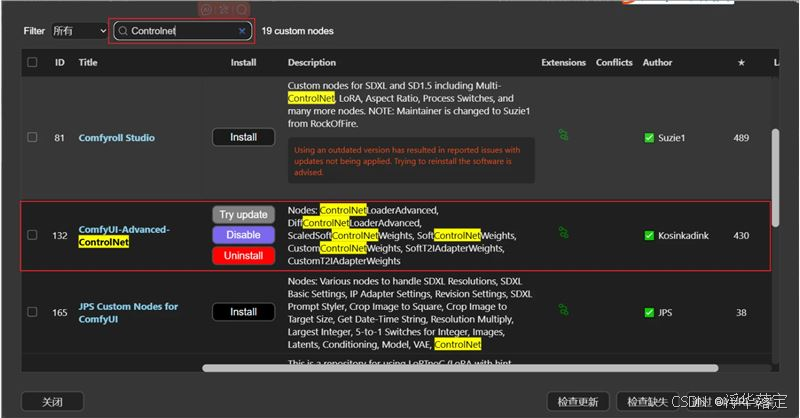Open the JPS Custom Nodes for ComfyUI link
Image resolution: width=800 pixels, height=418 pixels.
coord(128,312)
